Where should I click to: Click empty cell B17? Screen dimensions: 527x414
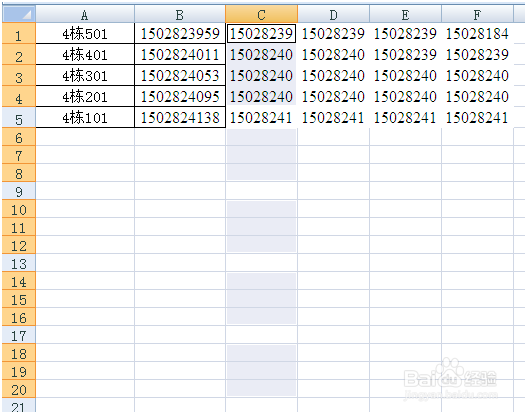tap(180, 334)
